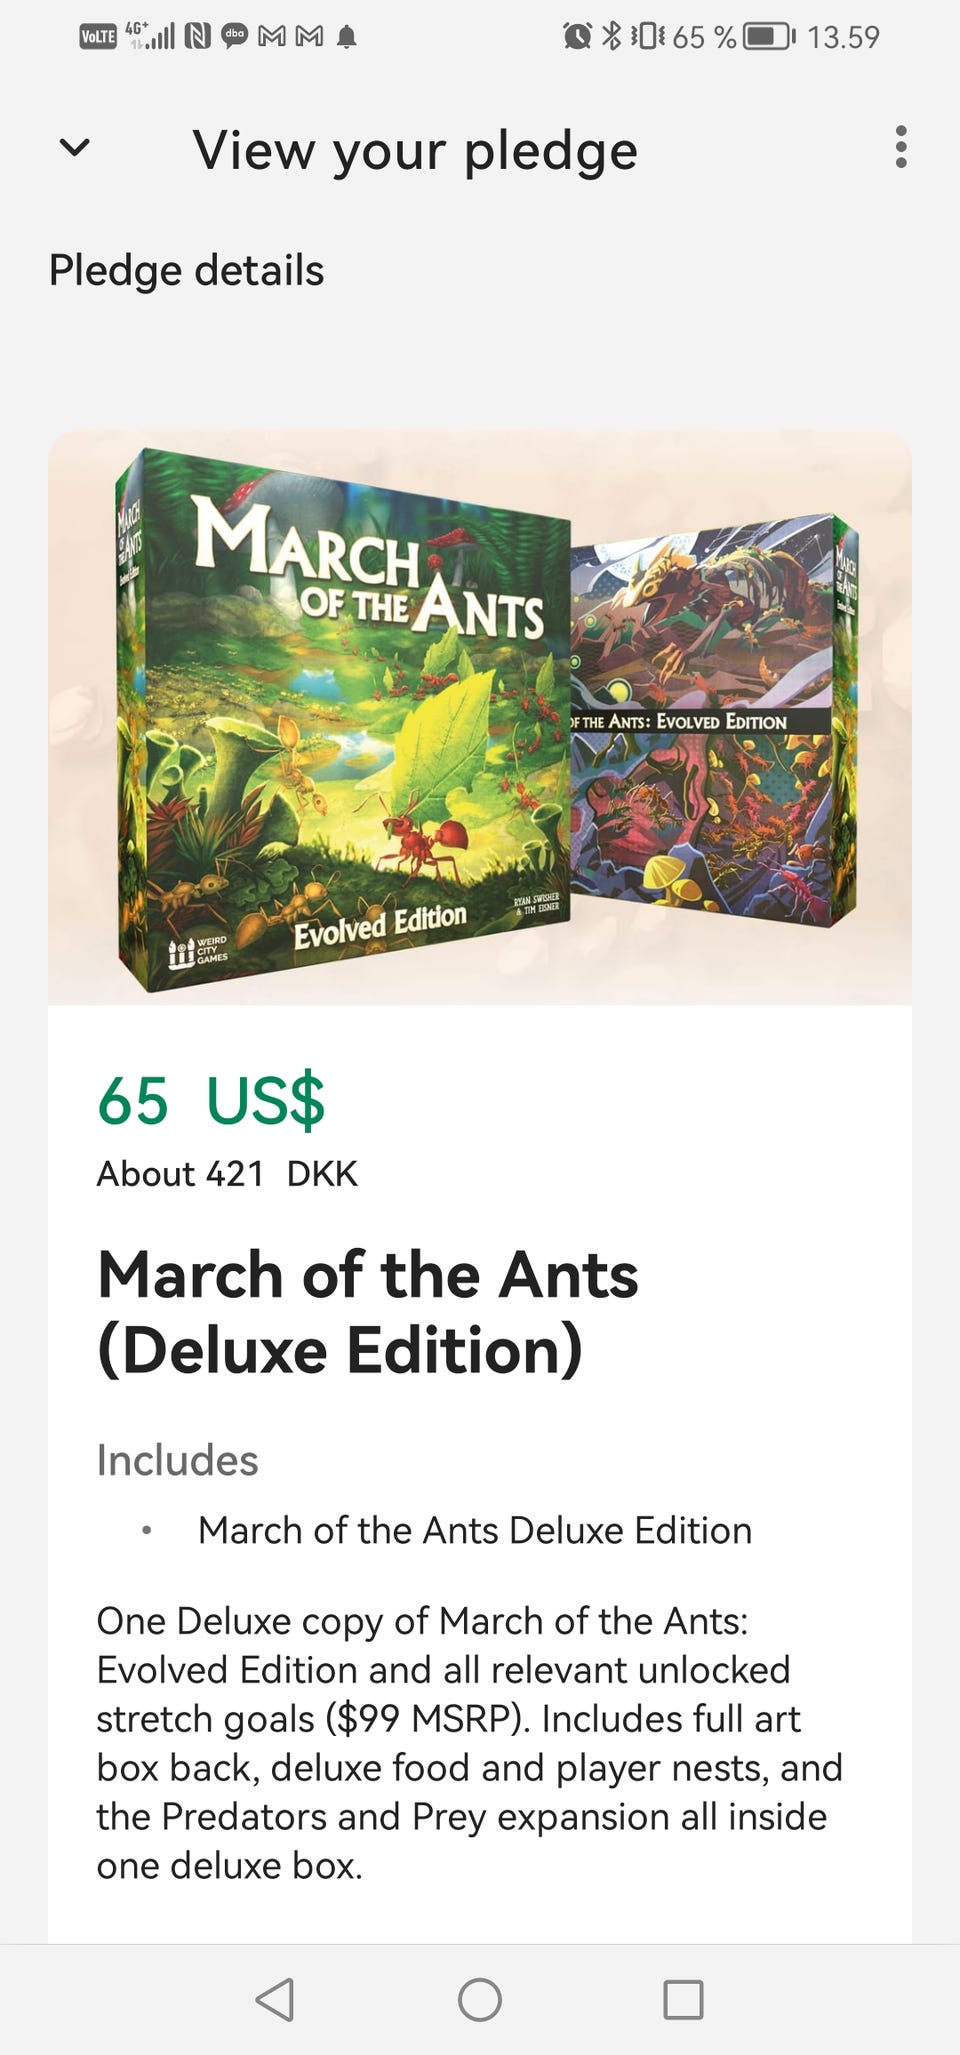Tap the battery indicator icon
960x2055 pixels.
(x=768, y=37)
